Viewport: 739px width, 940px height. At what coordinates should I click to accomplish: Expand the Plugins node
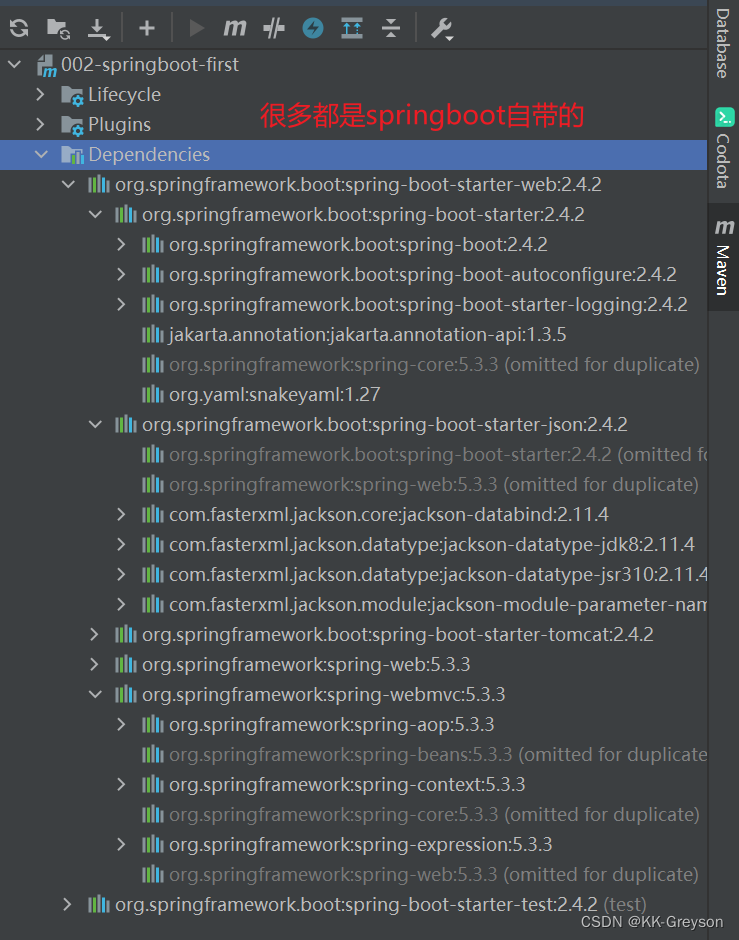click(40, 124)
